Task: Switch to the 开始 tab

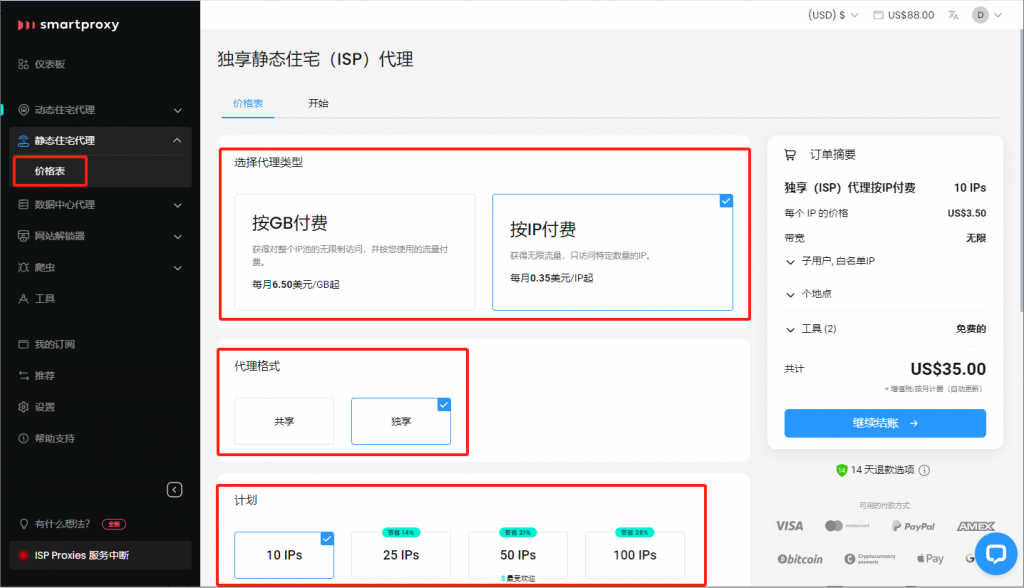Action: (x=318, y=103)
